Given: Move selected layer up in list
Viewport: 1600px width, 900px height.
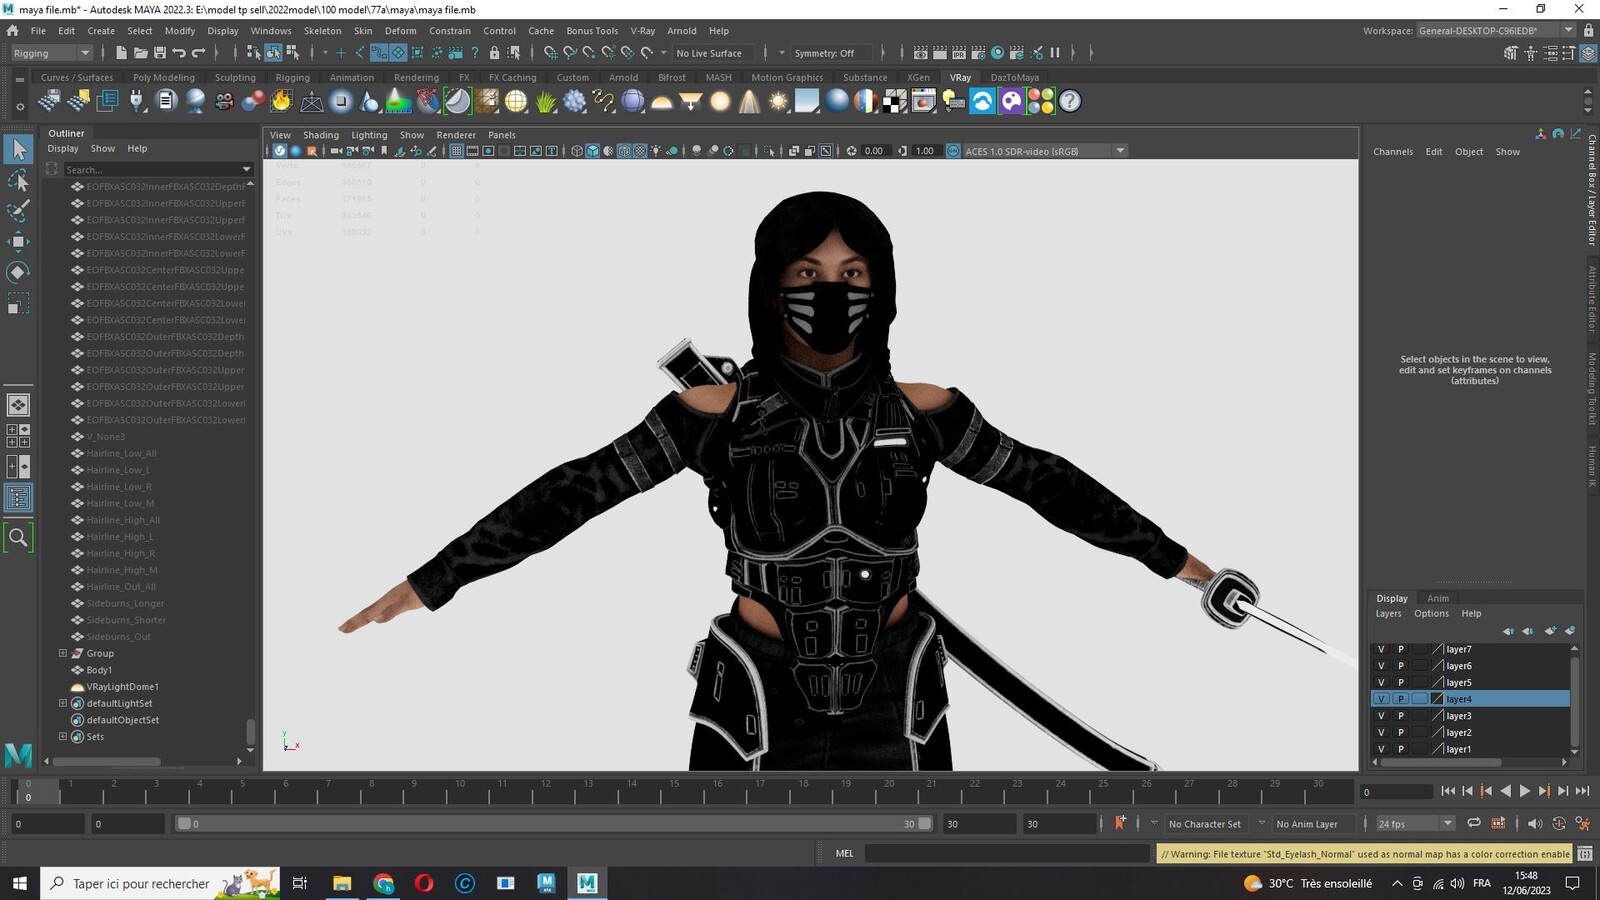Looking at the screenshot, I should [x=1508, y=631].
